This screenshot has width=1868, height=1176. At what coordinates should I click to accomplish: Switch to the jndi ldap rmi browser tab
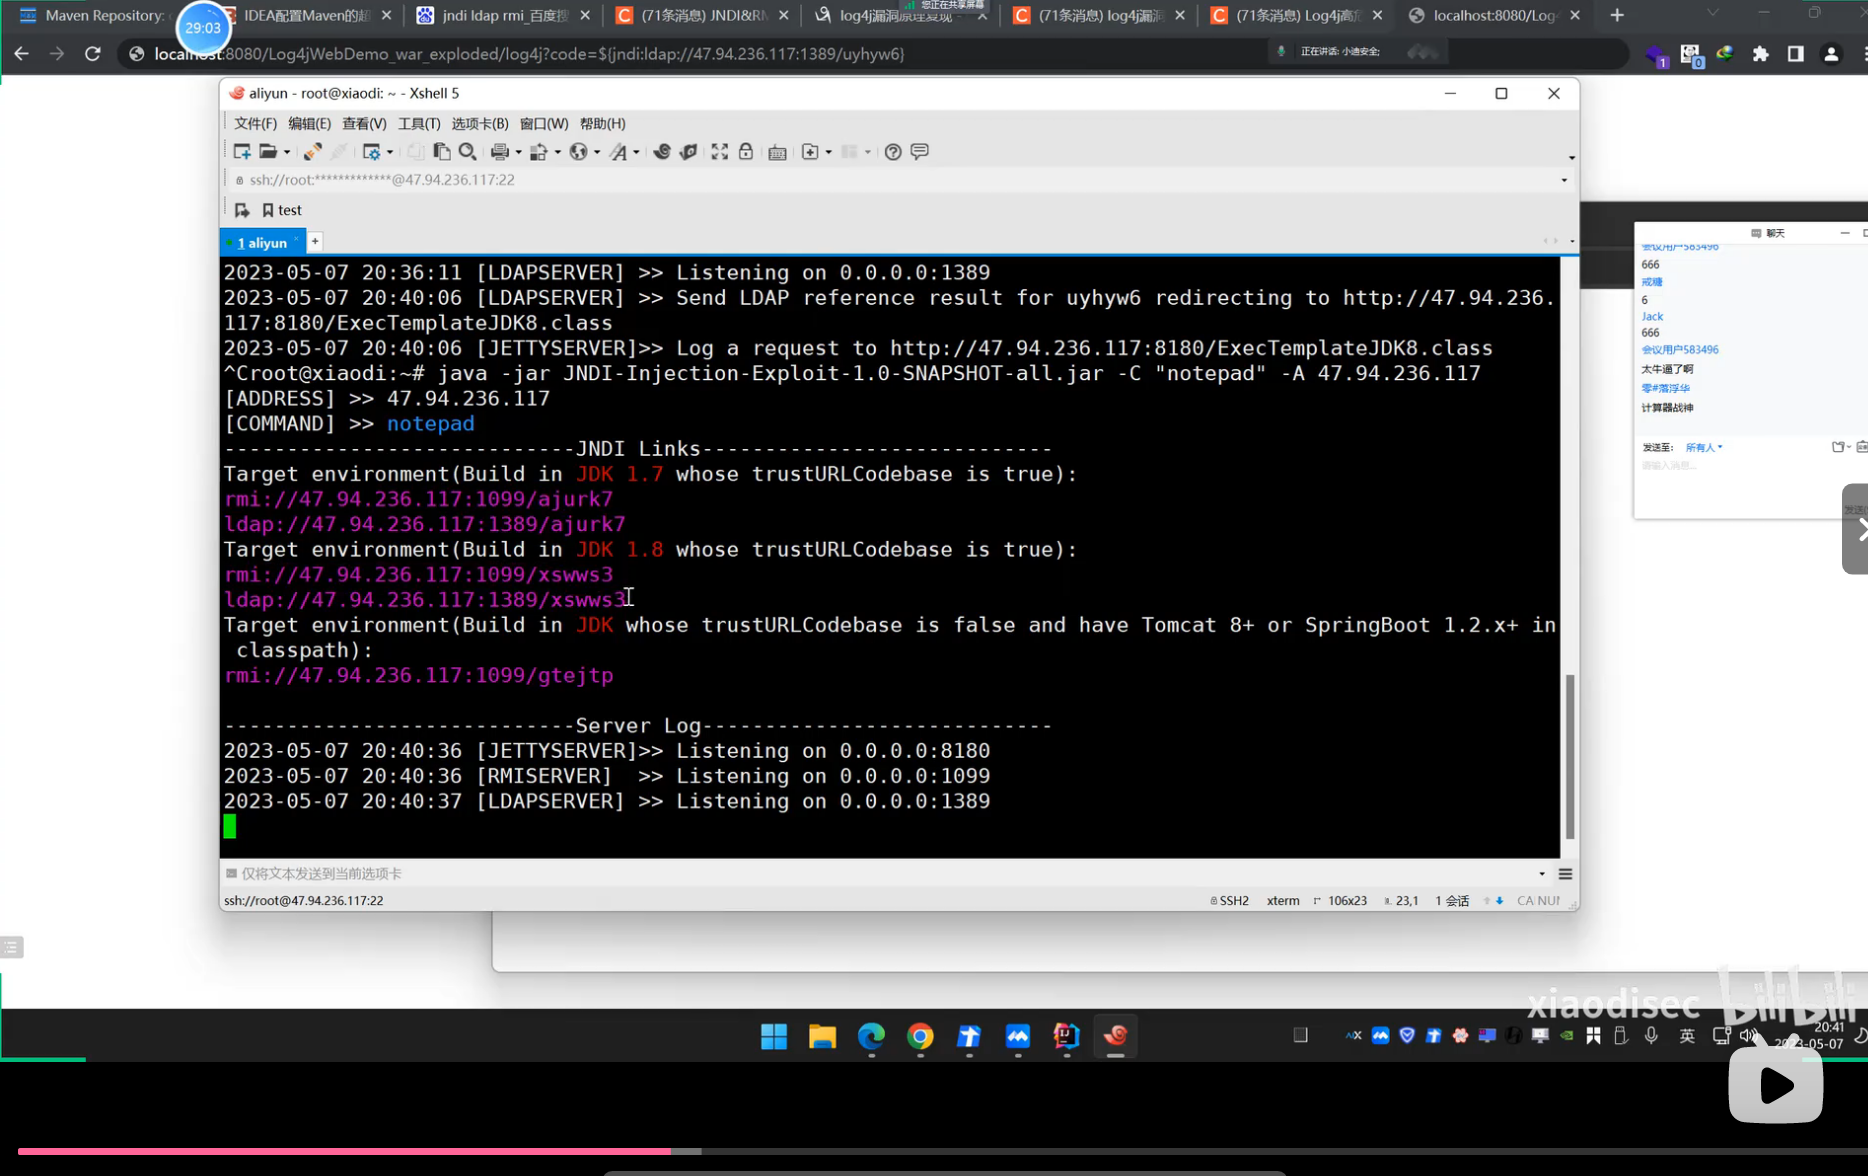pyautogui.click(x=505, y=15)
